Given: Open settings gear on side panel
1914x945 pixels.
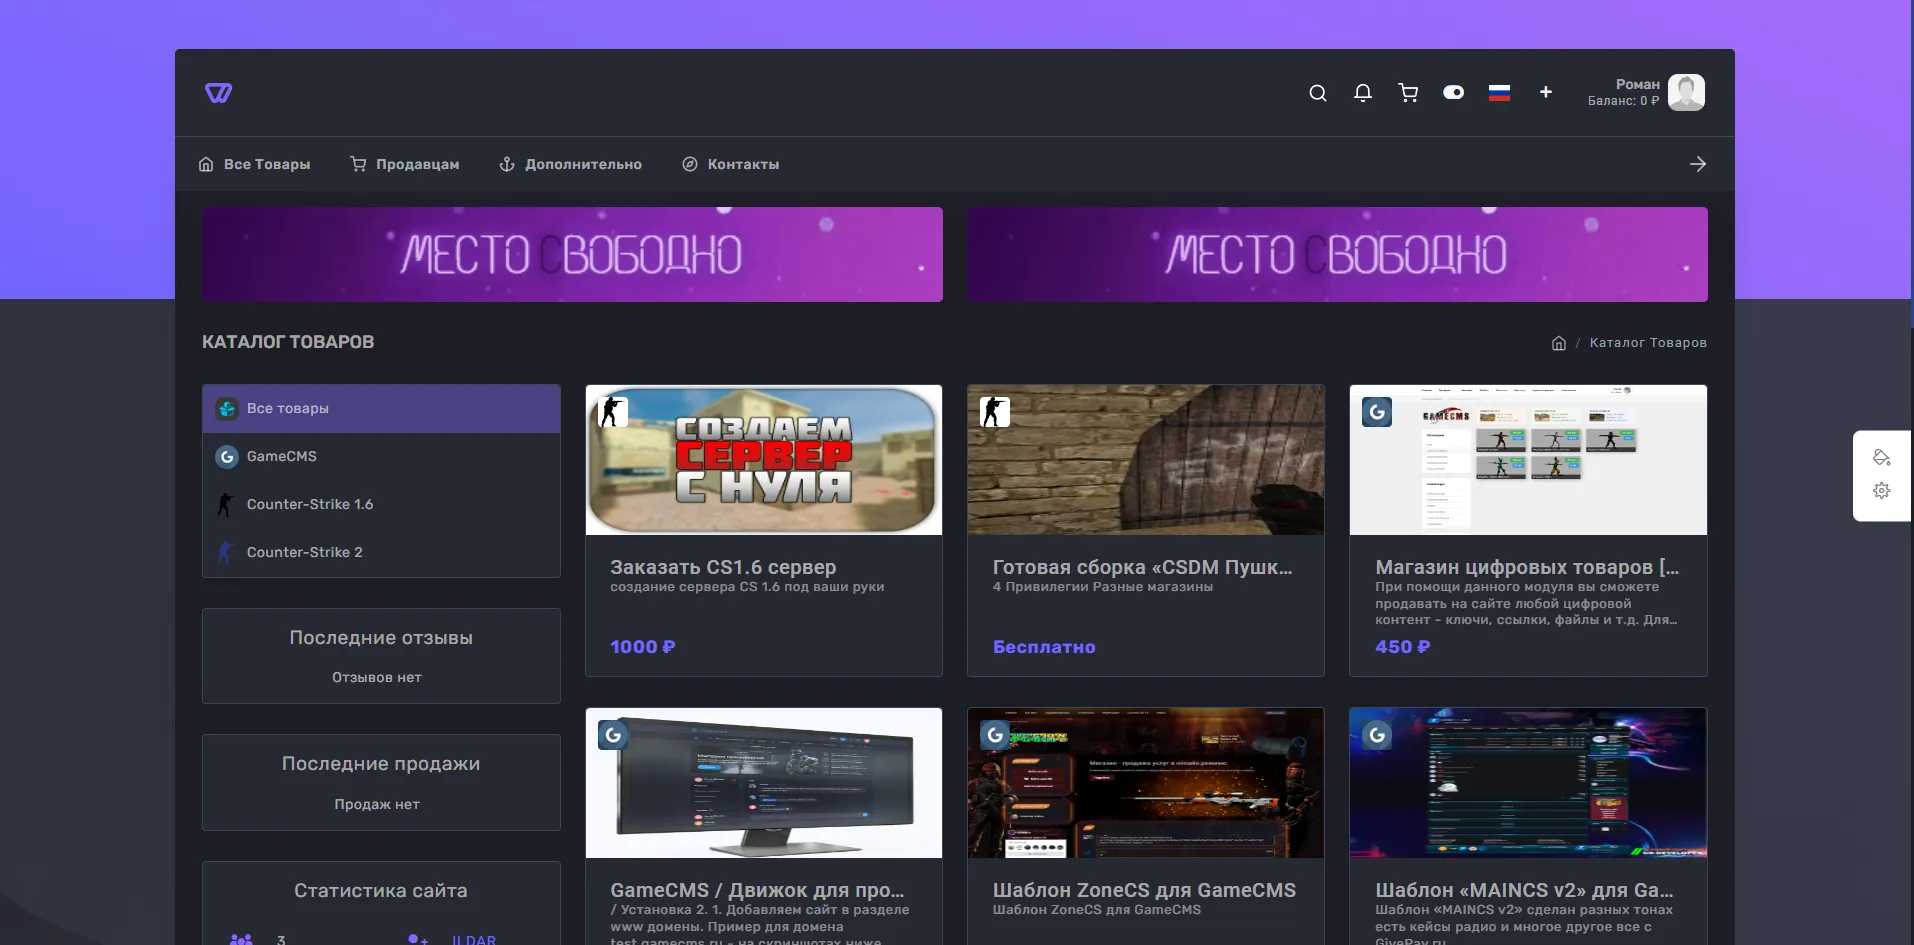Looking at the screenshot, I should tap(1881, 491).
